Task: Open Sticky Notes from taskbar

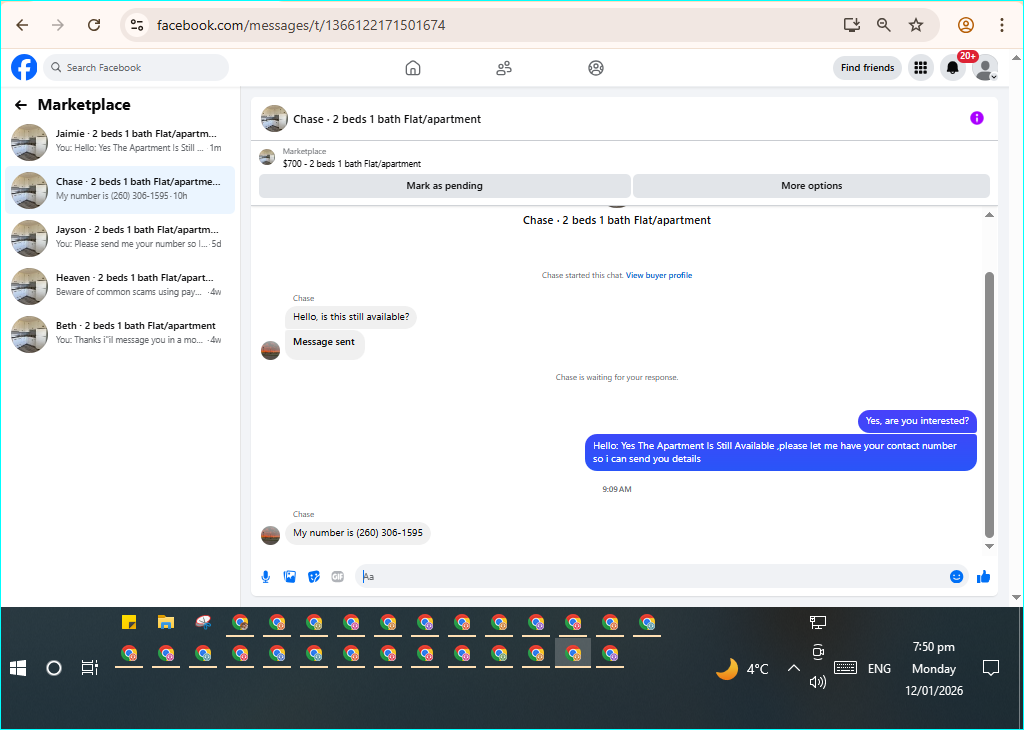Action: pyautogui.click(x=129, y=622)
